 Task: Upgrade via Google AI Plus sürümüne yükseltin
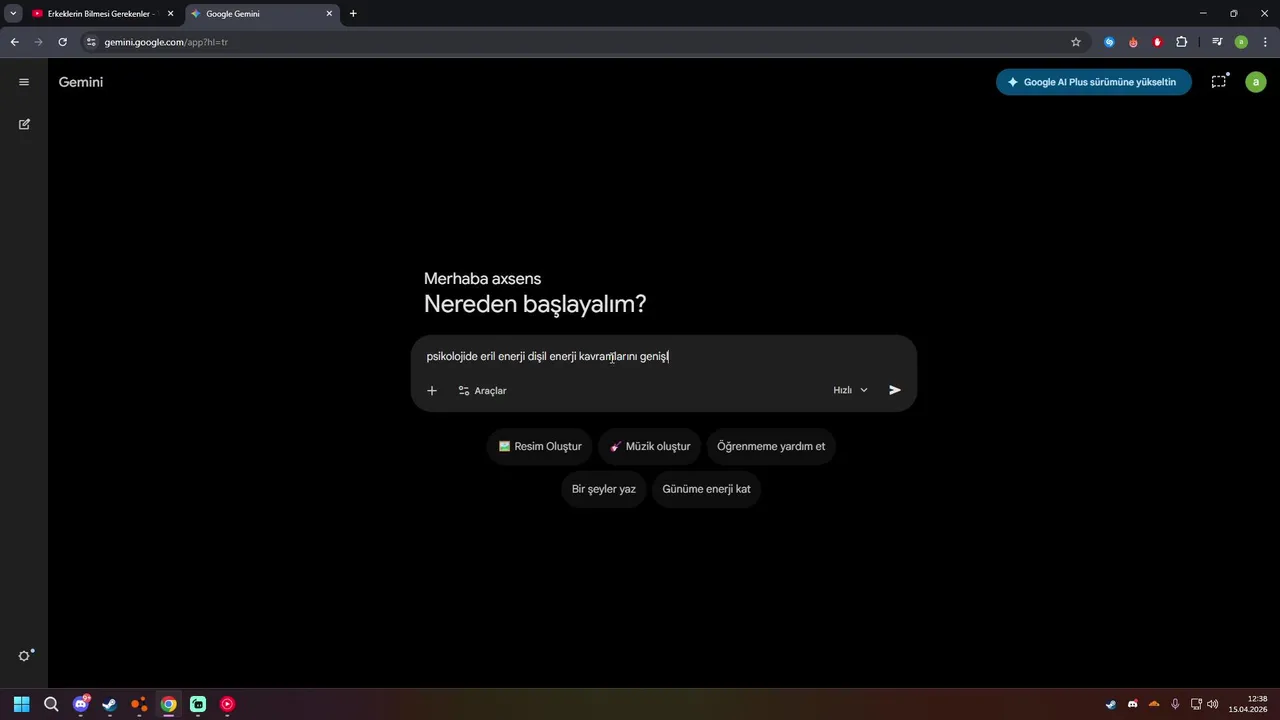coord(1094,82)
